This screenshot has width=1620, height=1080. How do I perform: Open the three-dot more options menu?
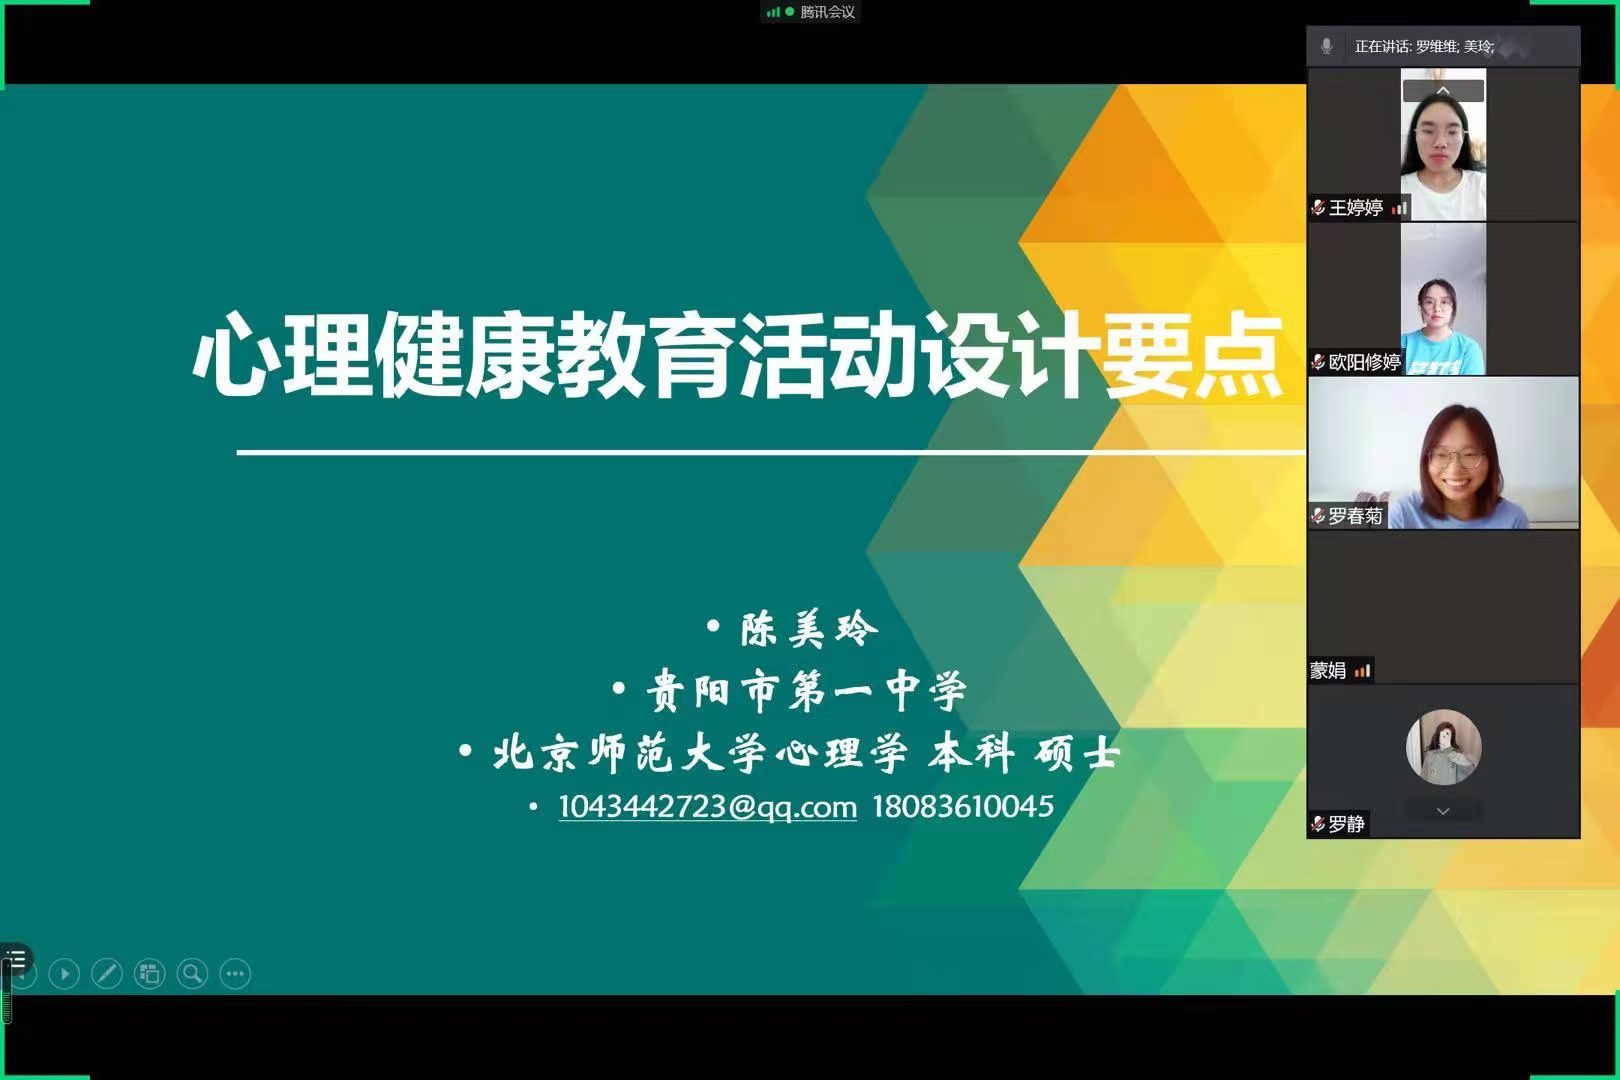235,973
